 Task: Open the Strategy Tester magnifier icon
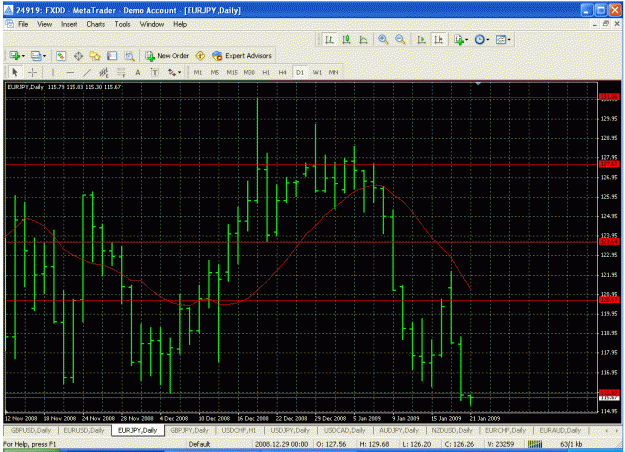pos(129,56)
